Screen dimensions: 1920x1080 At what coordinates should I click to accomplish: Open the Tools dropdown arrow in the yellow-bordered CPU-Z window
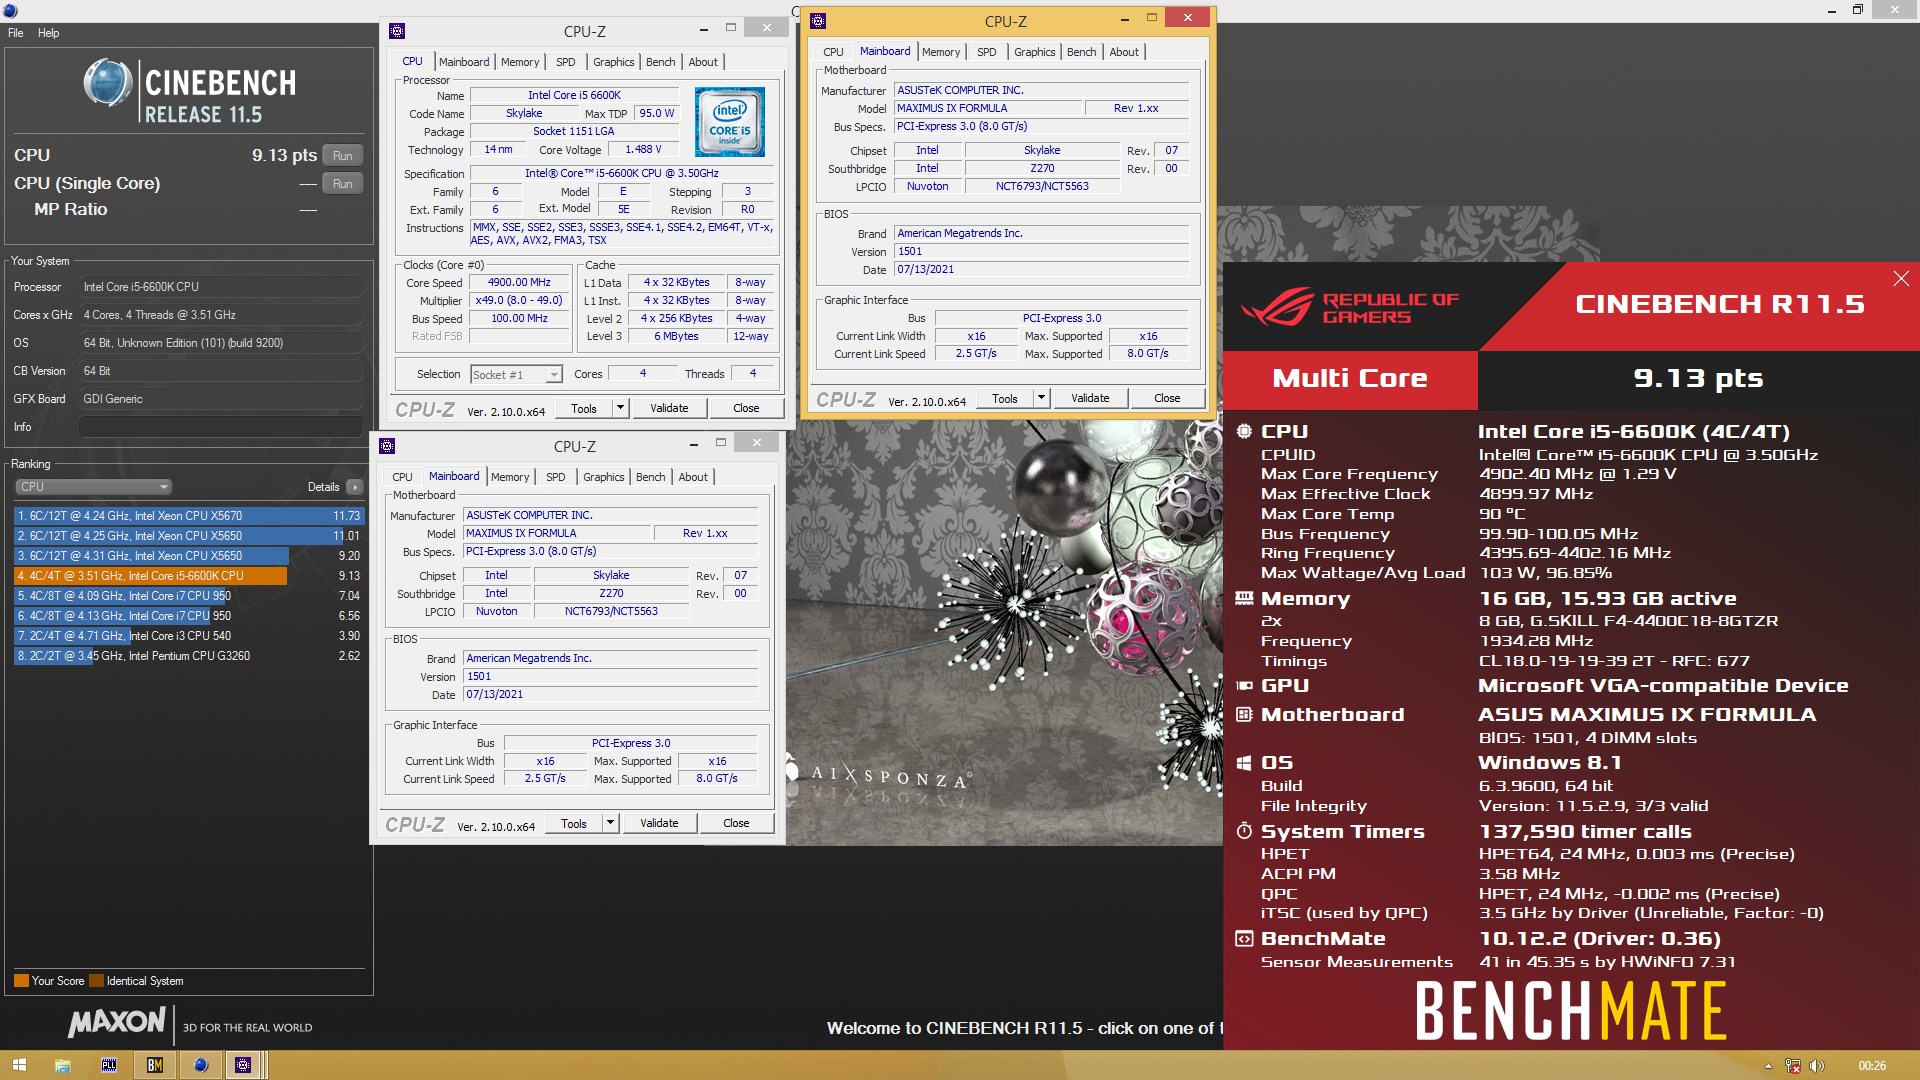1041,398
